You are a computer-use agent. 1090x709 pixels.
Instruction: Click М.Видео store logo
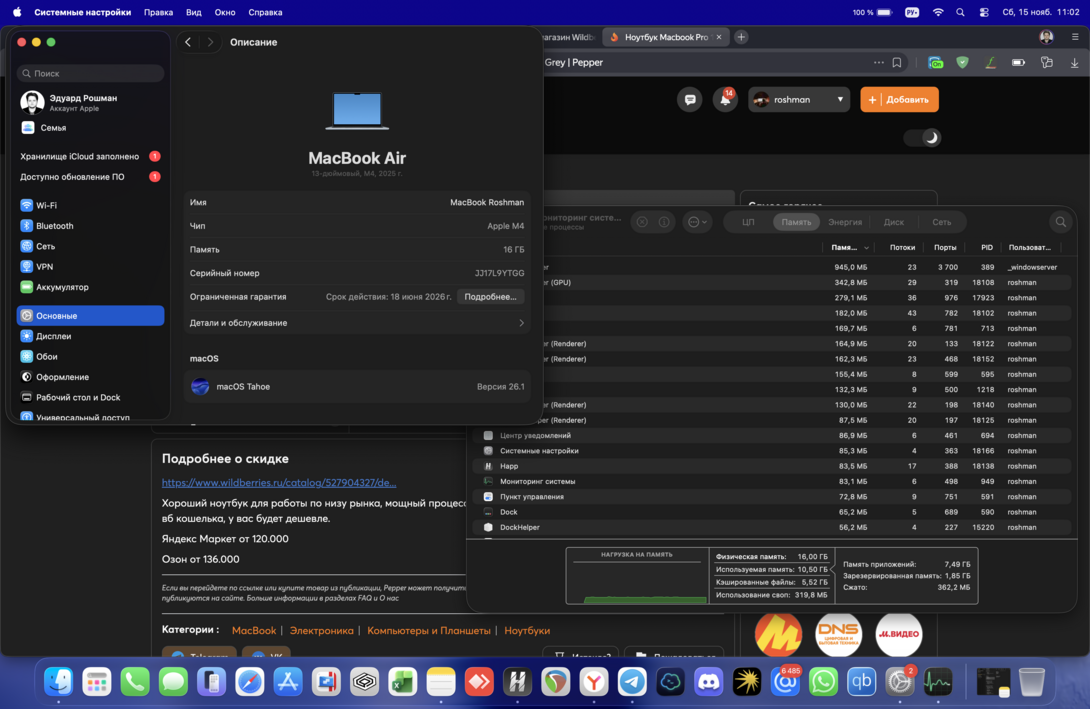click(x=899, y=634)
